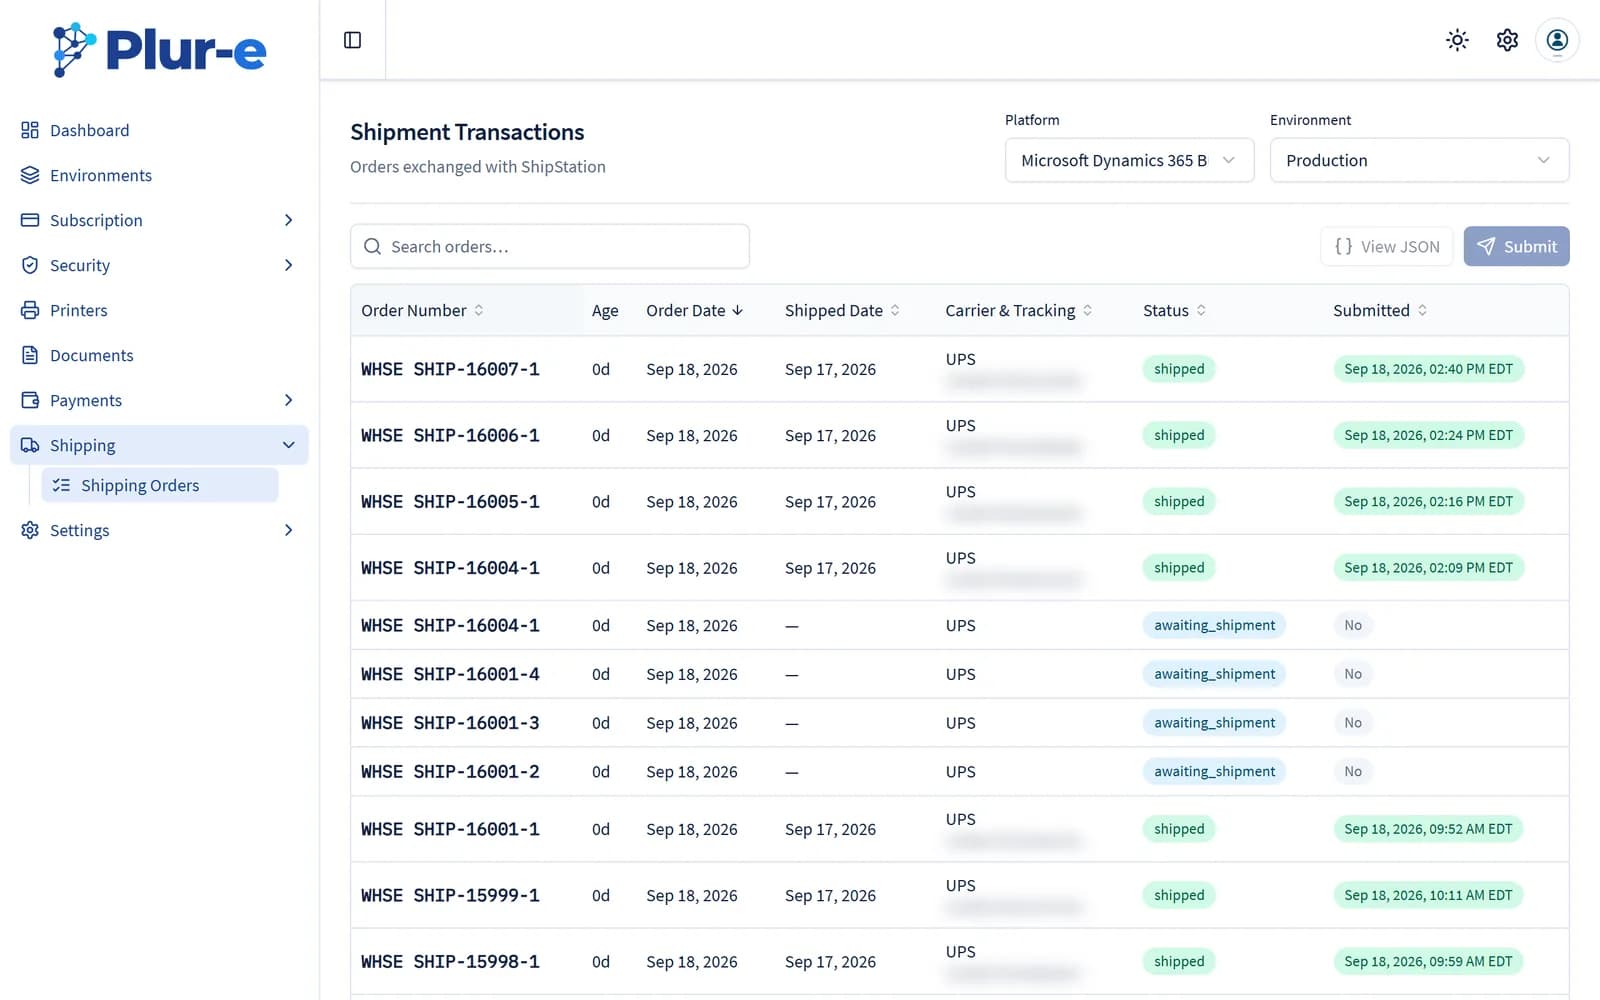
Task: Sort by Order Date column
Action: [x=695, y=310]
